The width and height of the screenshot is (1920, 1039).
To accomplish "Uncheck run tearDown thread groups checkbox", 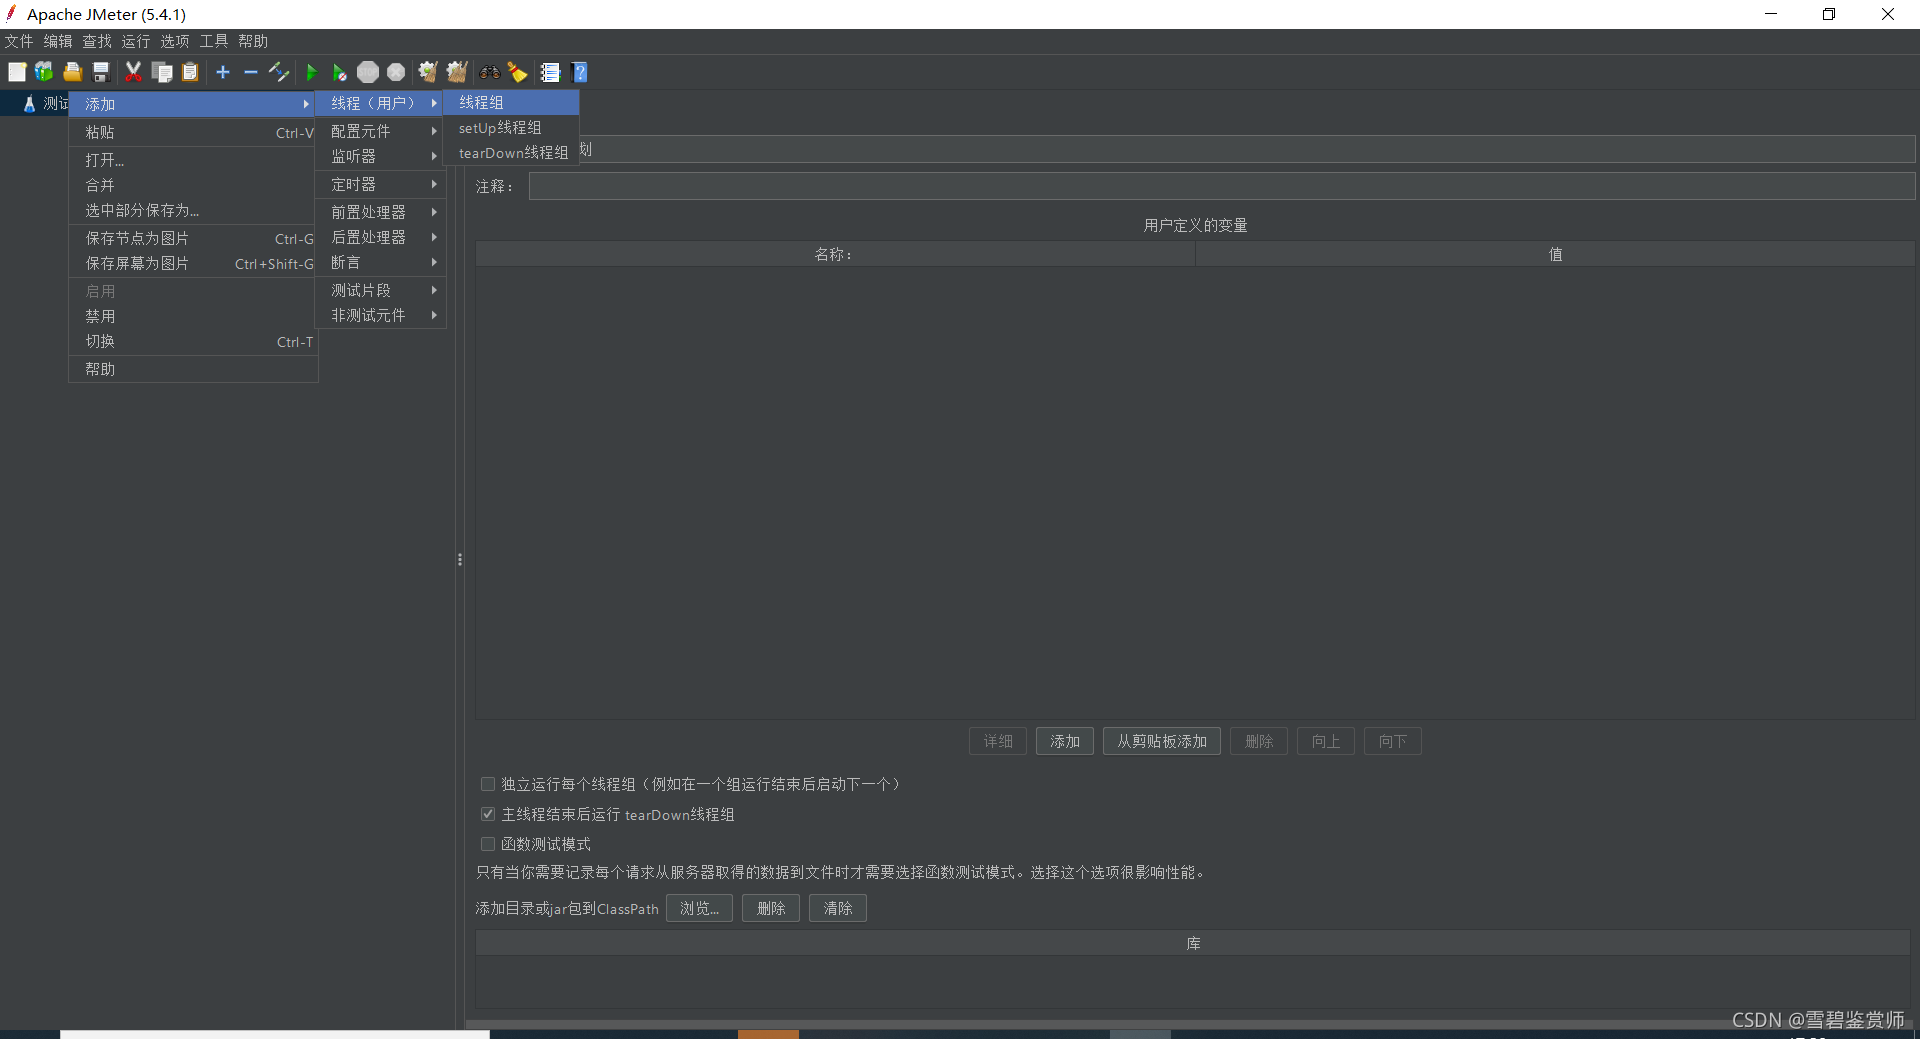I will click(488, 814).
